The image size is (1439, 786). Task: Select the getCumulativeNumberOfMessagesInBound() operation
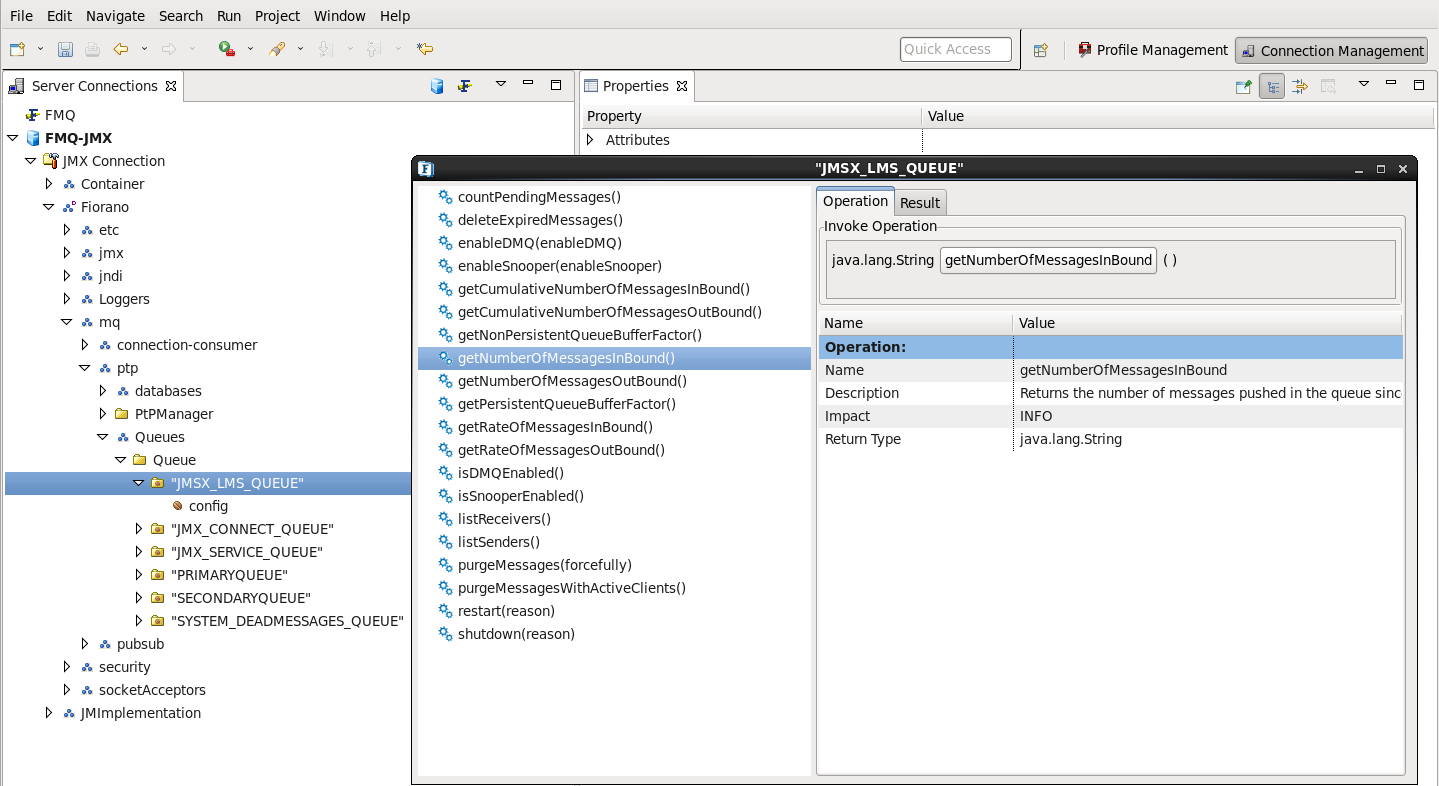click(x=604, y=289)
